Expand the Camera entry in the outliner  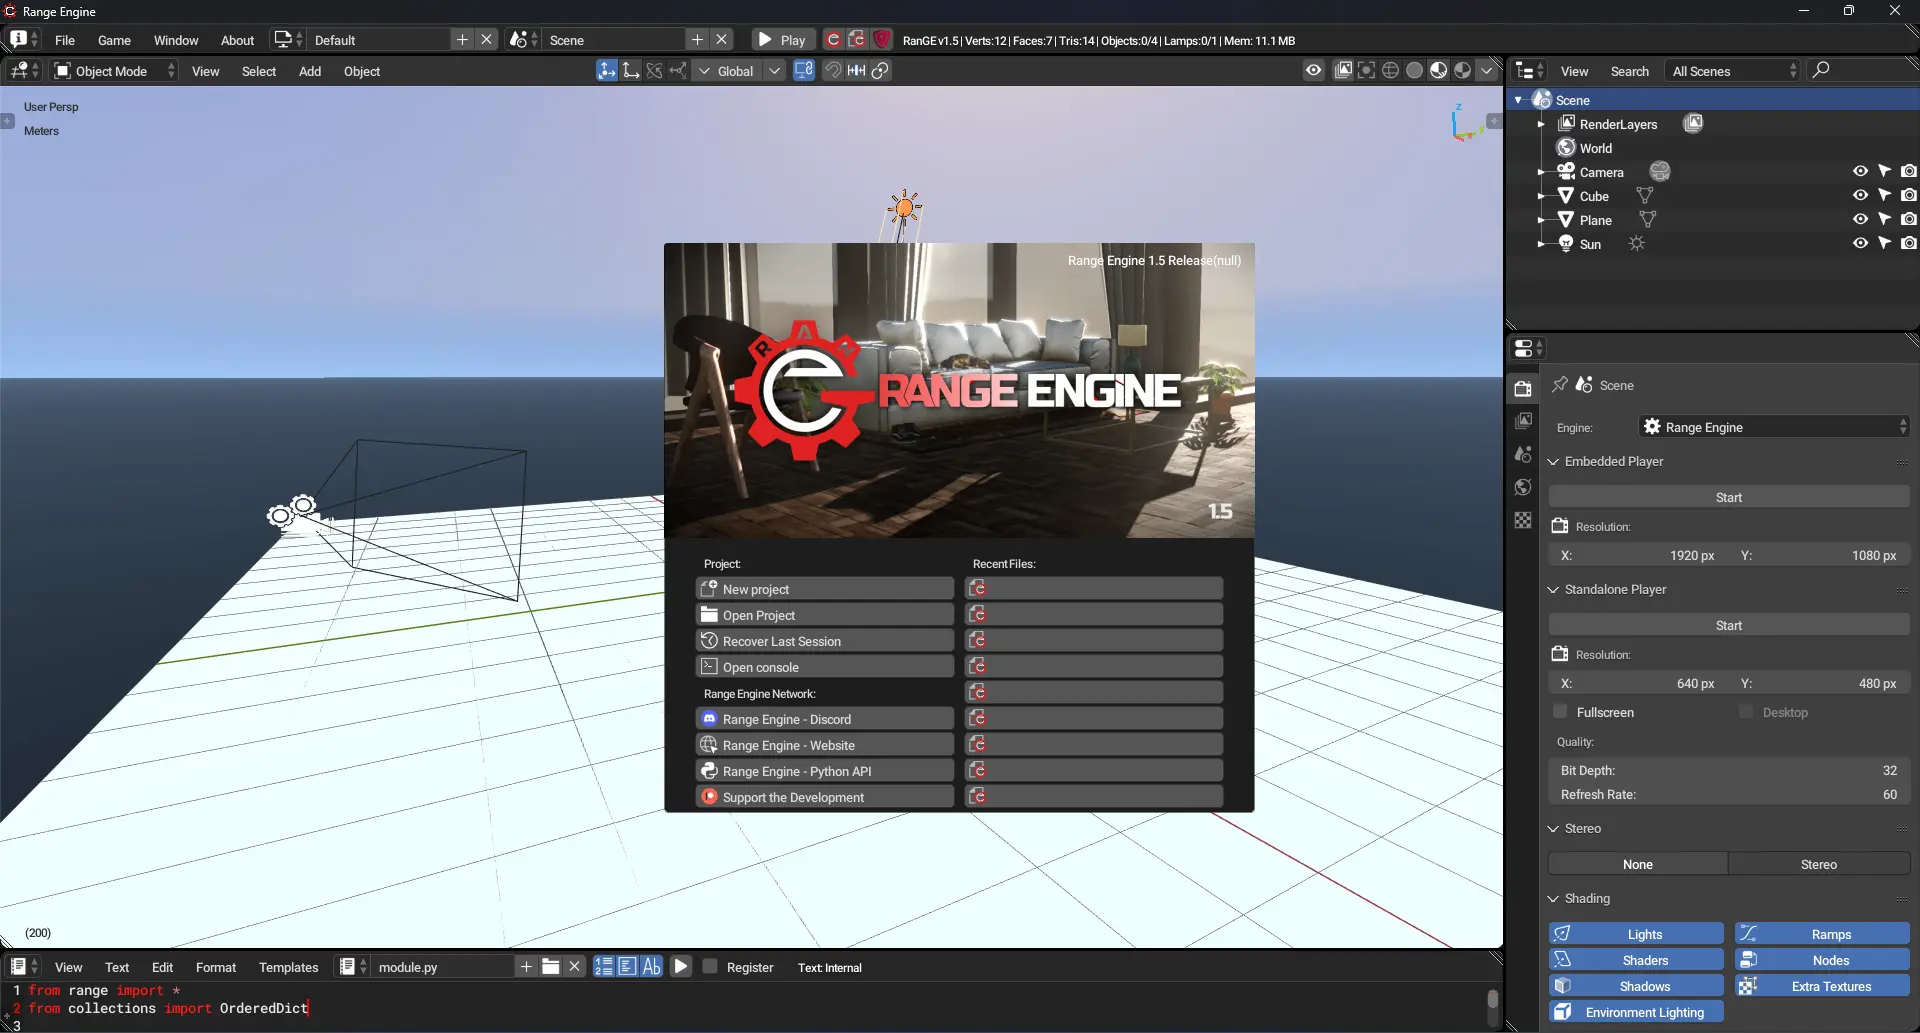1540,171
